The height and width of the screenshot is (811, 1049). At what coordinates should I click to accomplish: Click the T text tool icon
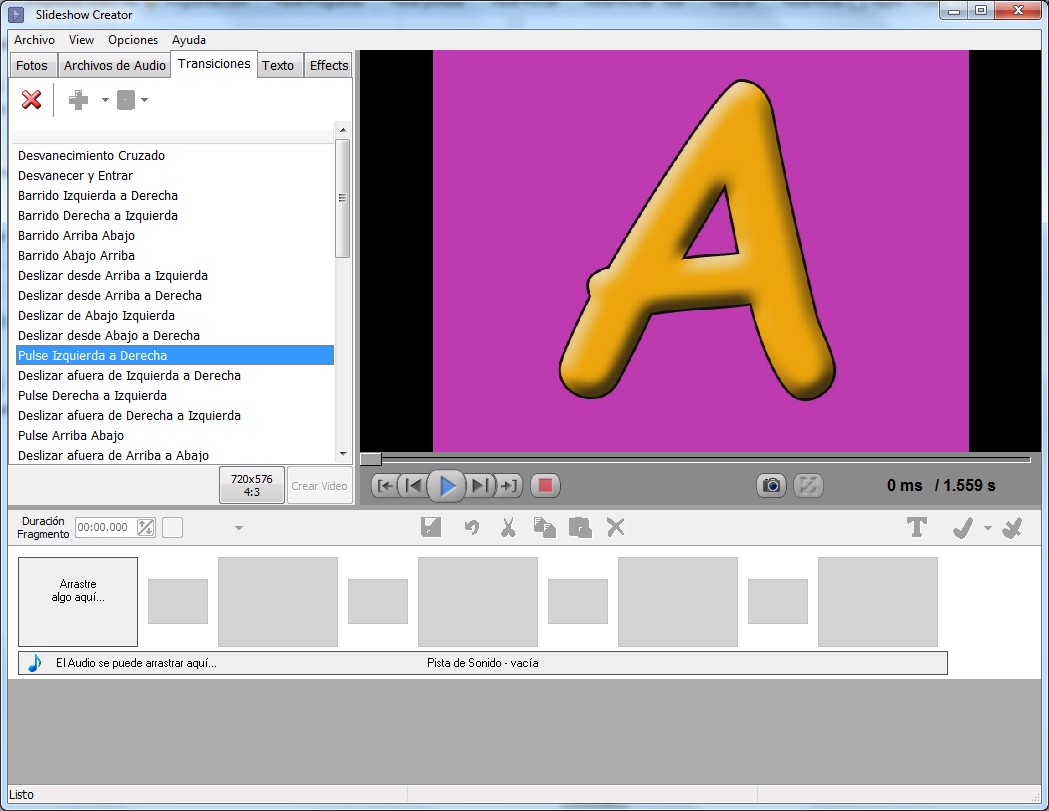917,527
